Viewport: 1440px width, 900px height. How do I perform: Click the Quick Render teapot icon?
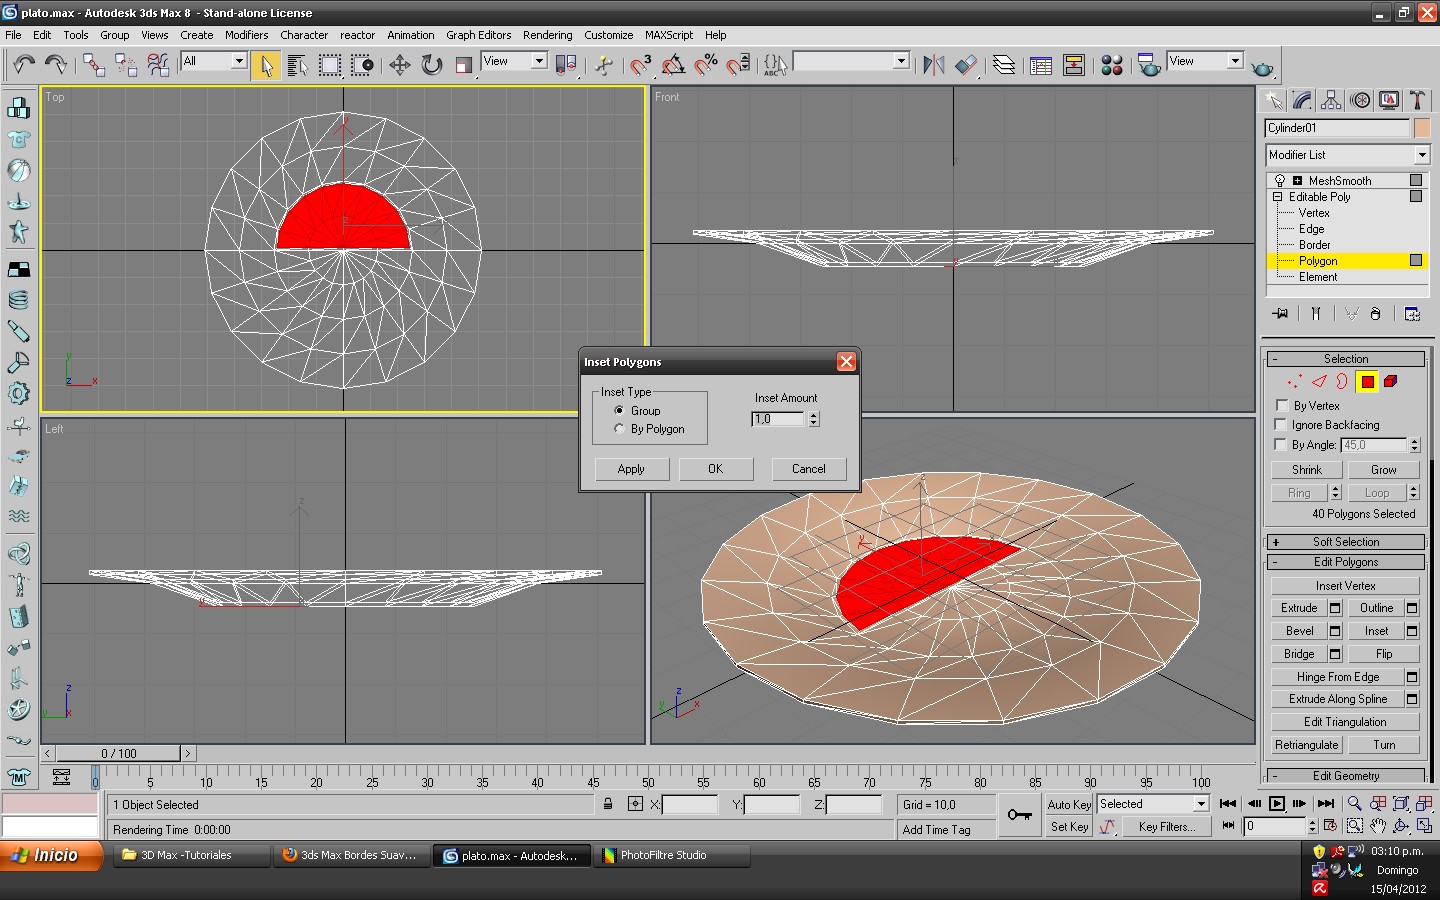[x=1263, y=67]
